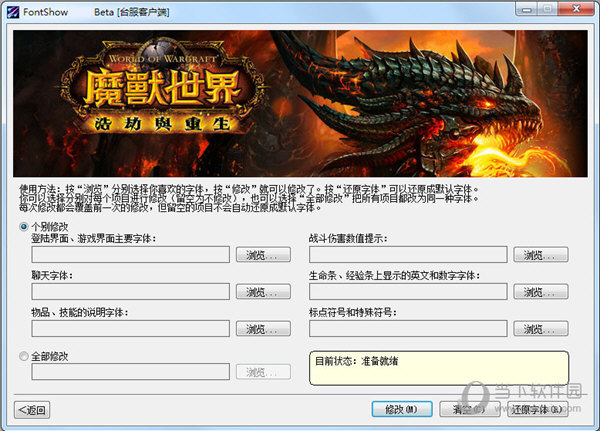The image size is (600, 431).
Task: Select the 个别修改 radio button
Action: click(x=24, y=227)
